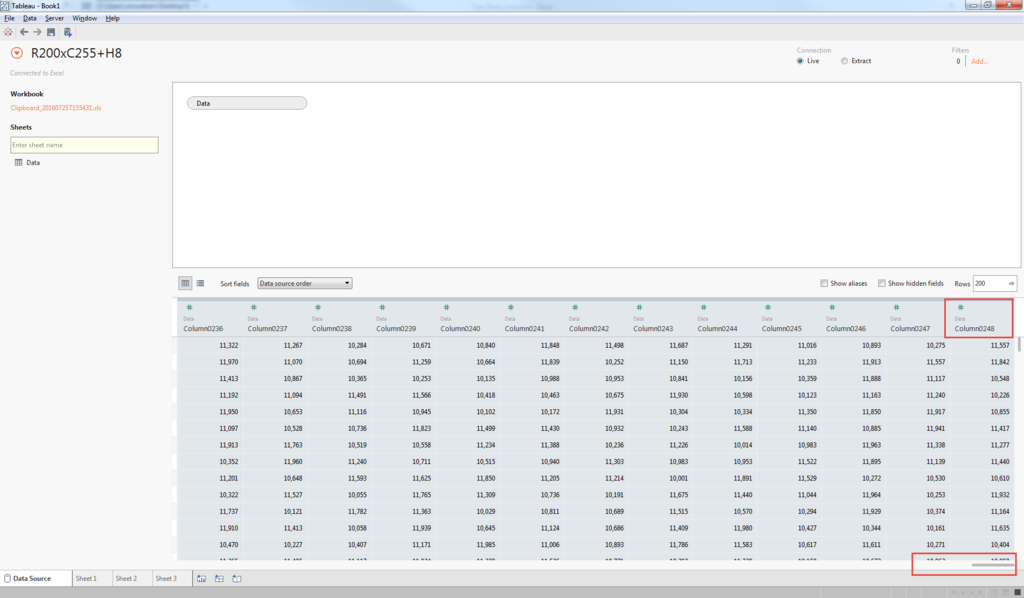Click the Column0240 header name
The height and width of the screenshot is (598, 1024).
pyautogui.click(x=460, y=328)
